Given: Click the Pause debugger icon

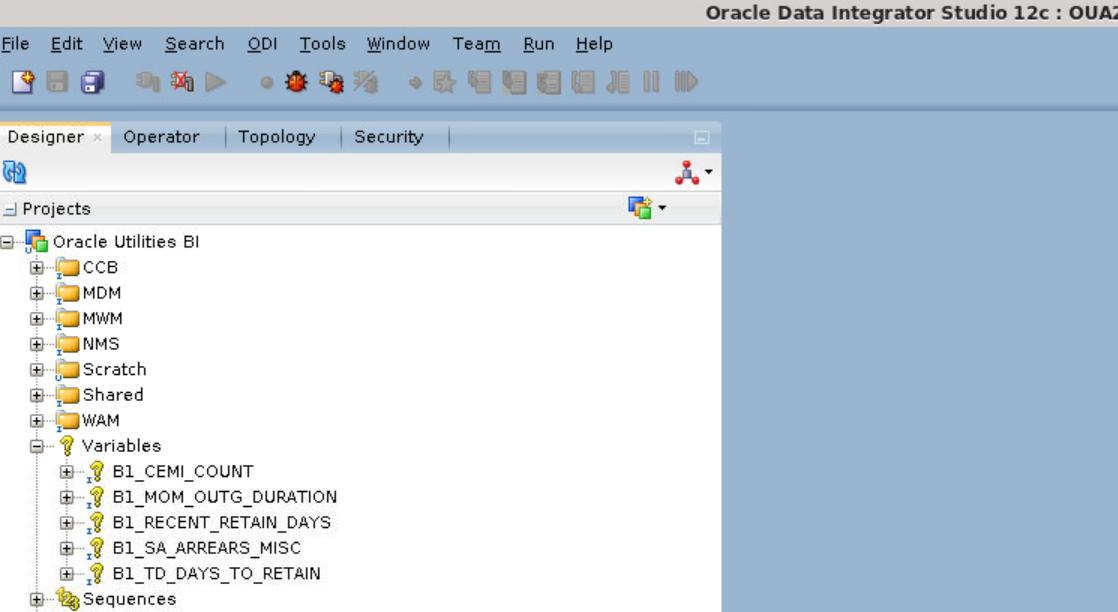Looking at the screenshot, I should (651, 82).
